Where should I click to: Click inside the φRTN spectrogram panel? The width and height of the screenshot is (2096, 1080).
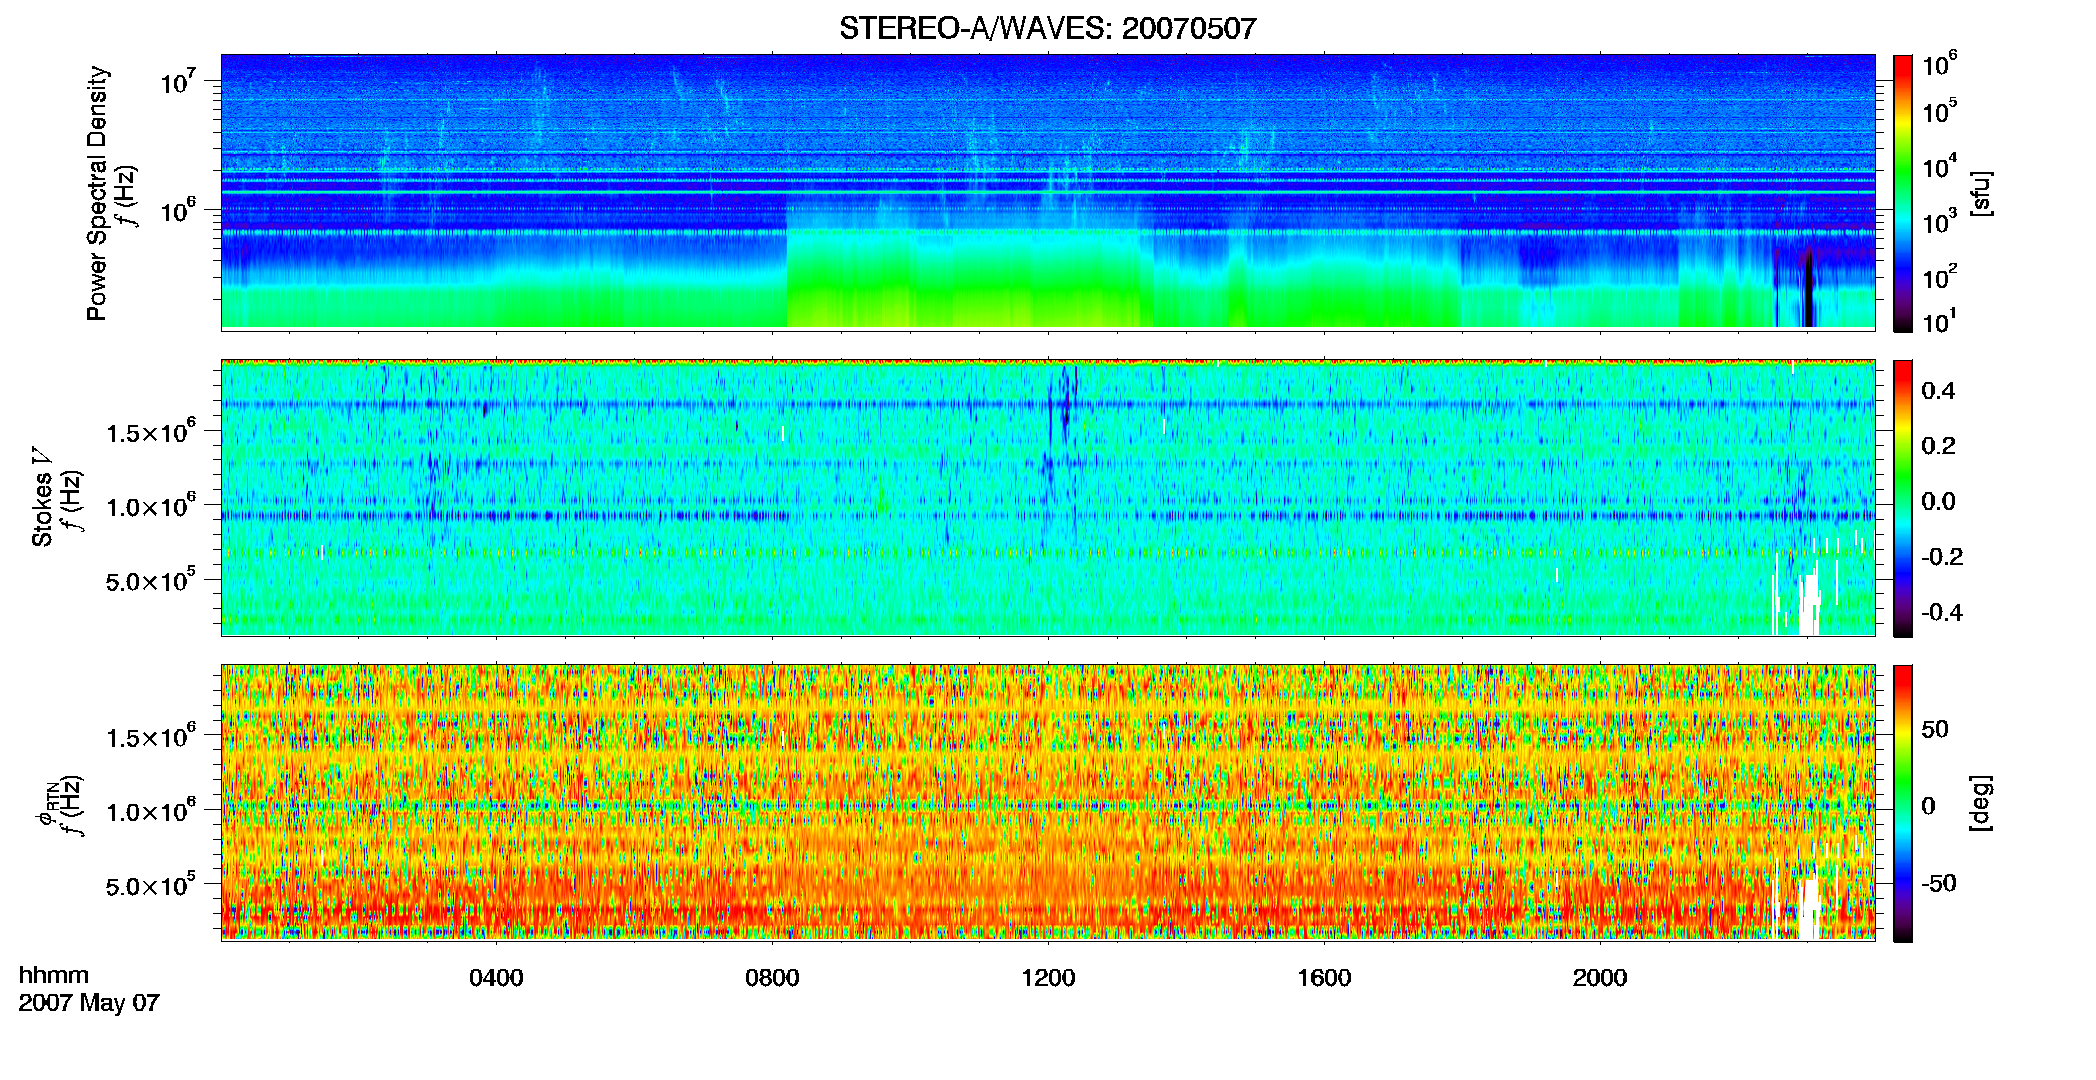(x=1048, y=802)
